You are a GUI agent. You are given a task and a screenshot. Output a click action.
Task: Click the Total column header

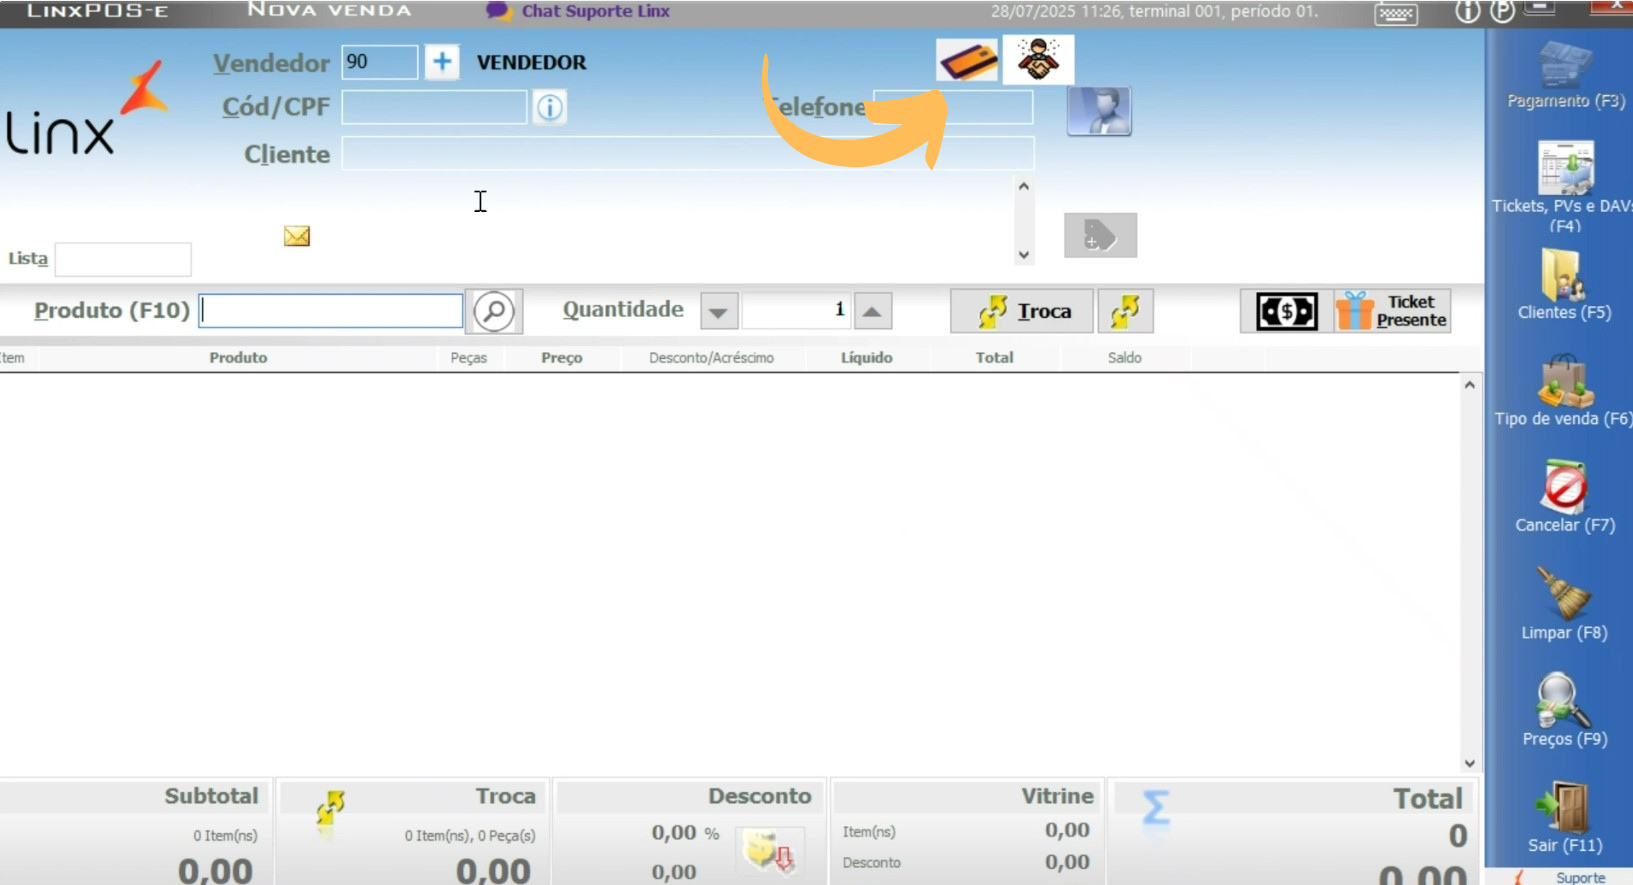click(x=995, y=358)
